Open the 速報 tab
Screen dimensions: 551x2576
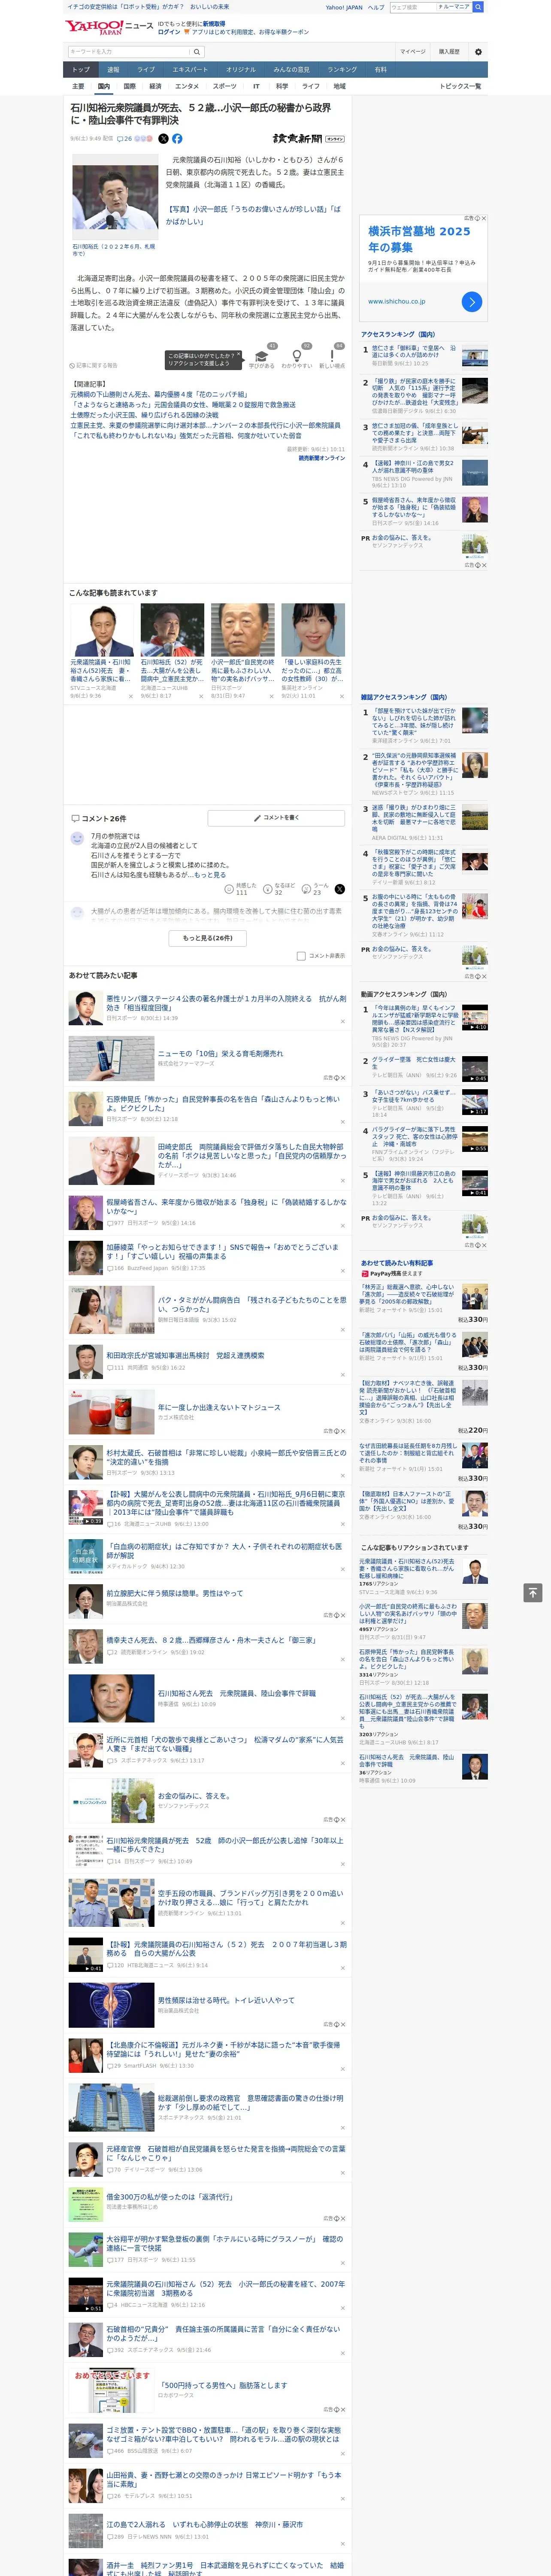(x=113, y=70)
